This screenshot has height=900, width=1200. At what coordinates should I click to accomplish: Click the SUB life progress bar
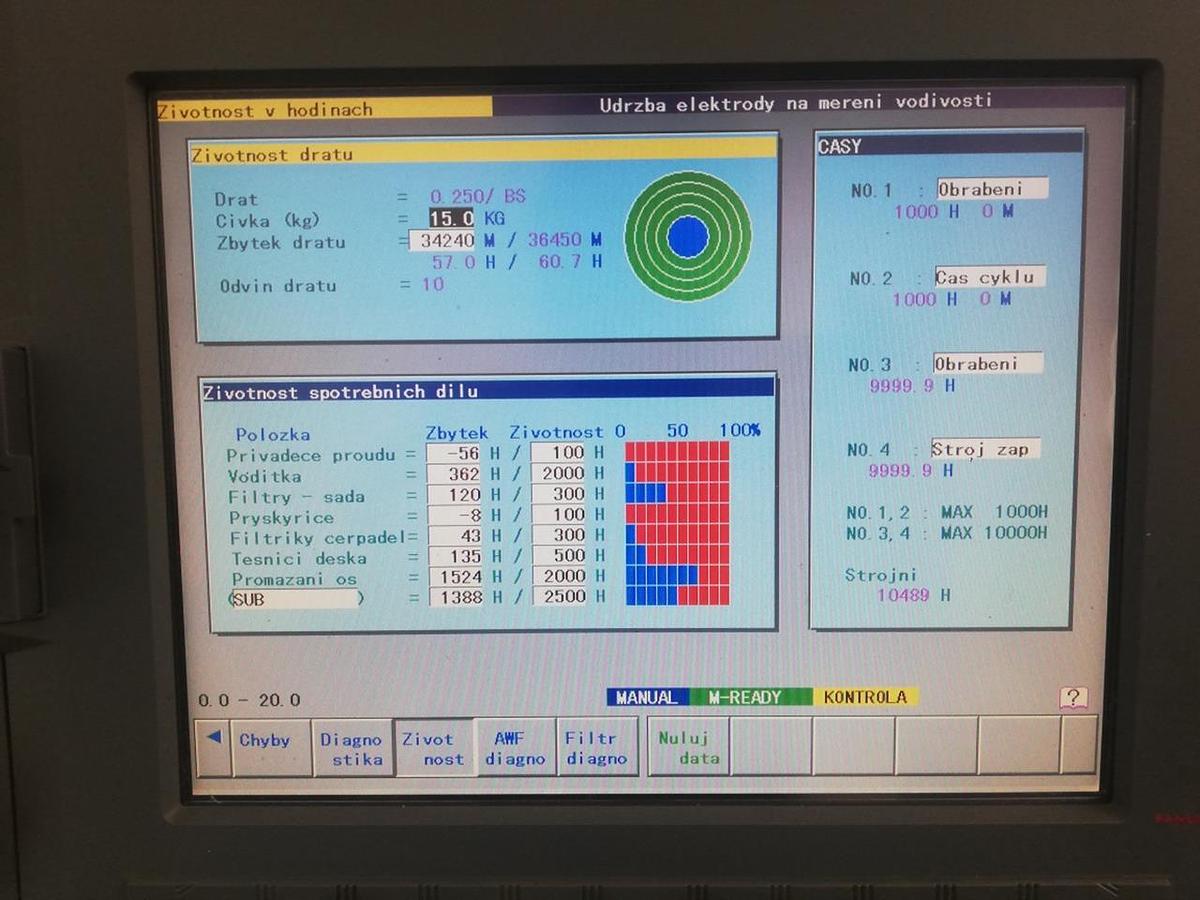pos(677,596)
